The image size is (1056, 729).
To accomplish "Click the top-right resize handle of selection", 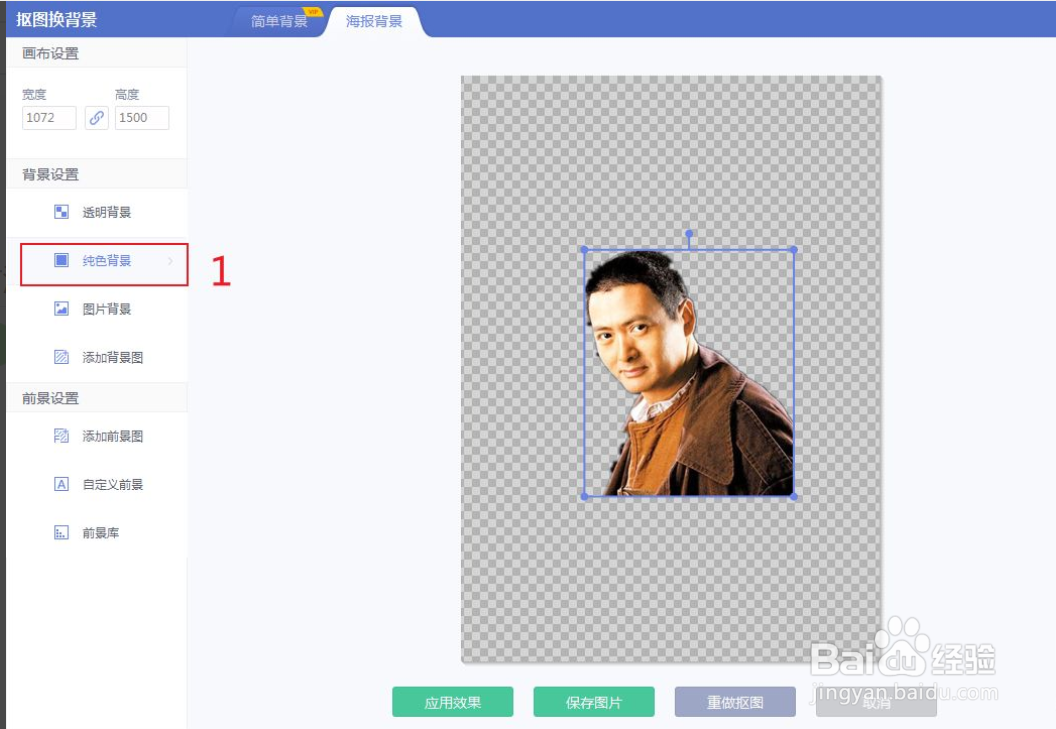I will (794, 250).
